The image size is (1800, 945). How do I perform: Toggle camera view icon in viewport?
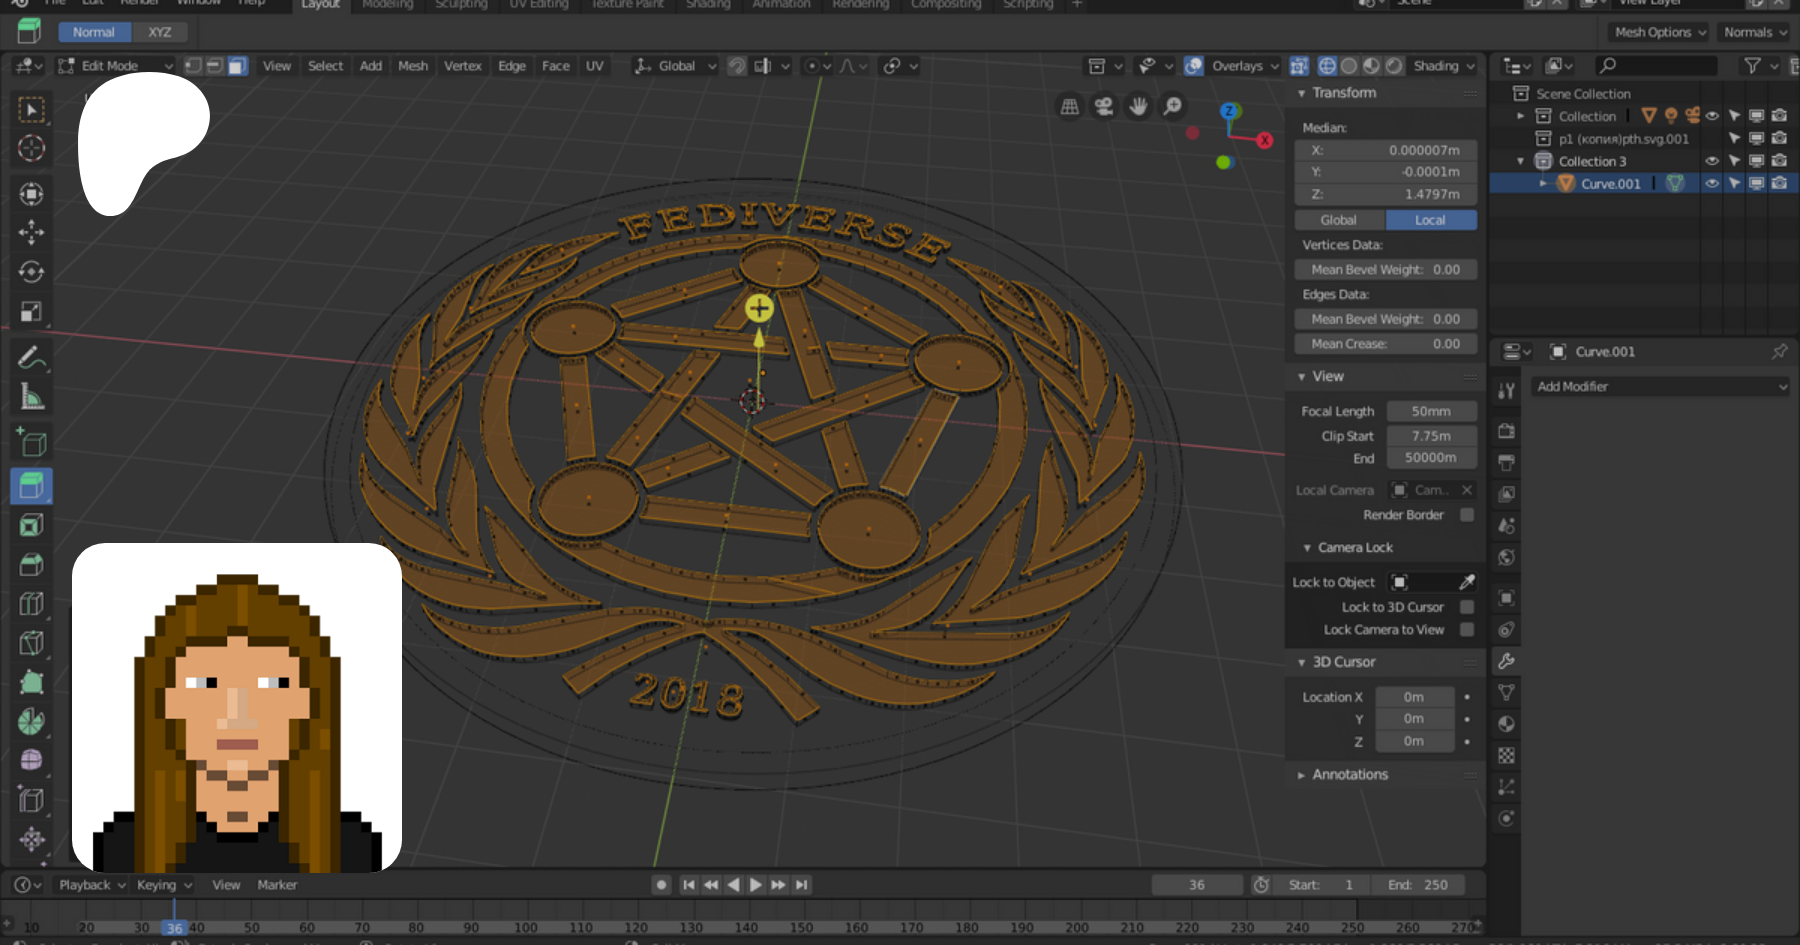coord(1104,106)
